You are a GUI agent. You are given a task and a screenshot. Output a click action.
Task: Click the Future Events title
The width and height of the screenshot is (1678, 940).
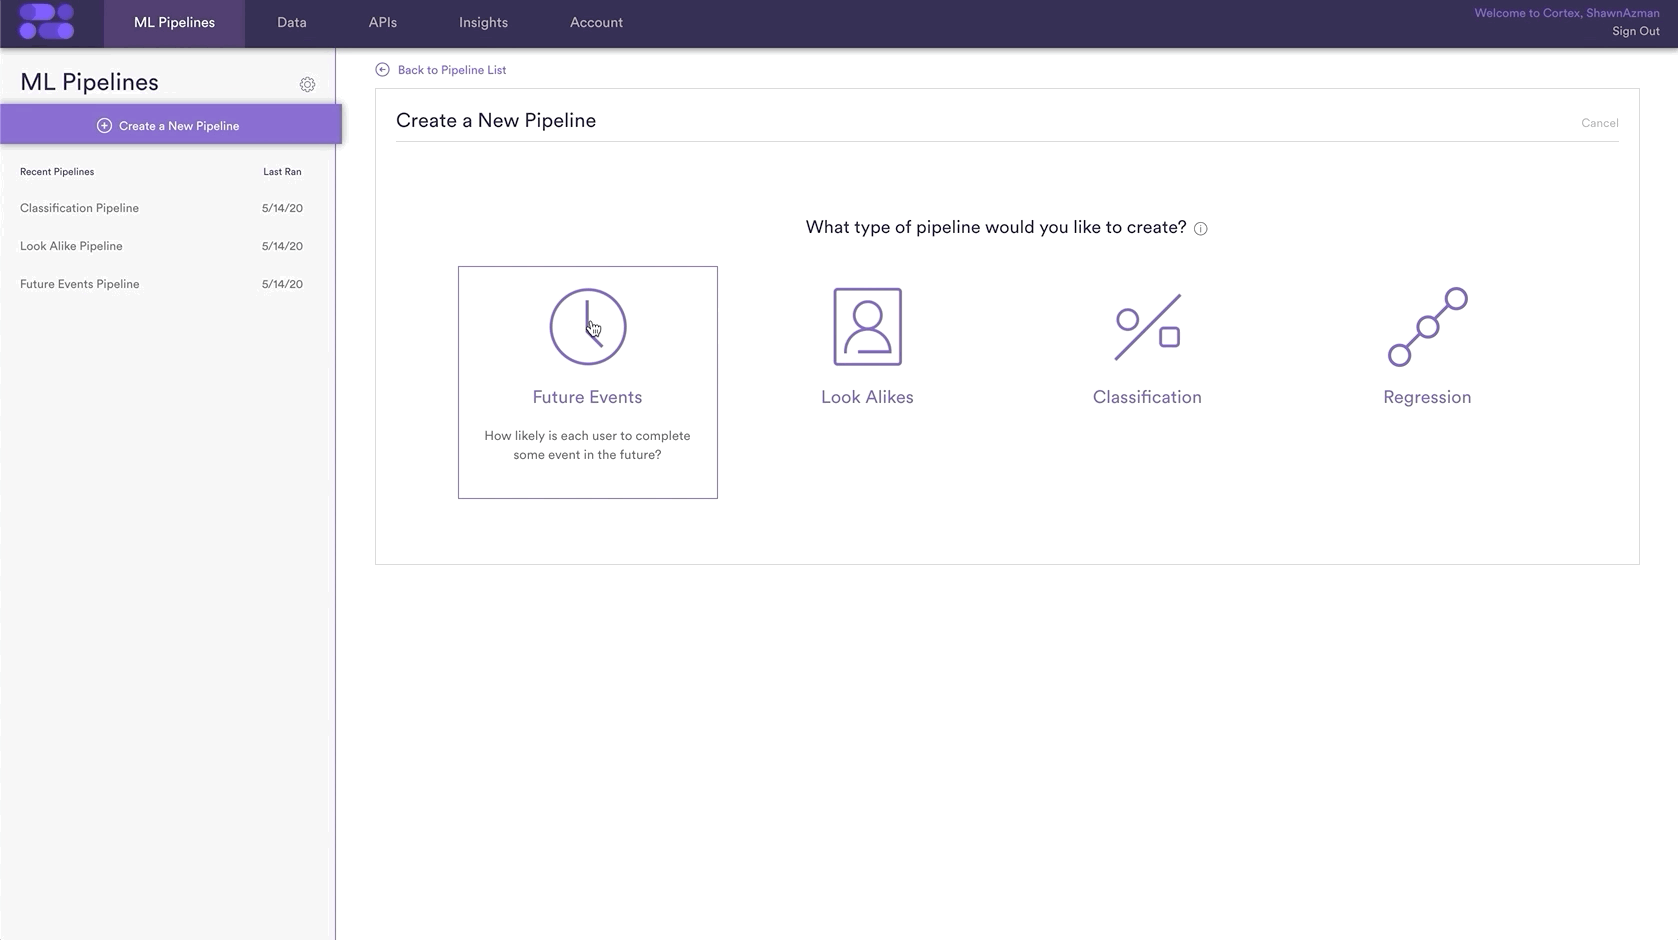tap(587, 397)
